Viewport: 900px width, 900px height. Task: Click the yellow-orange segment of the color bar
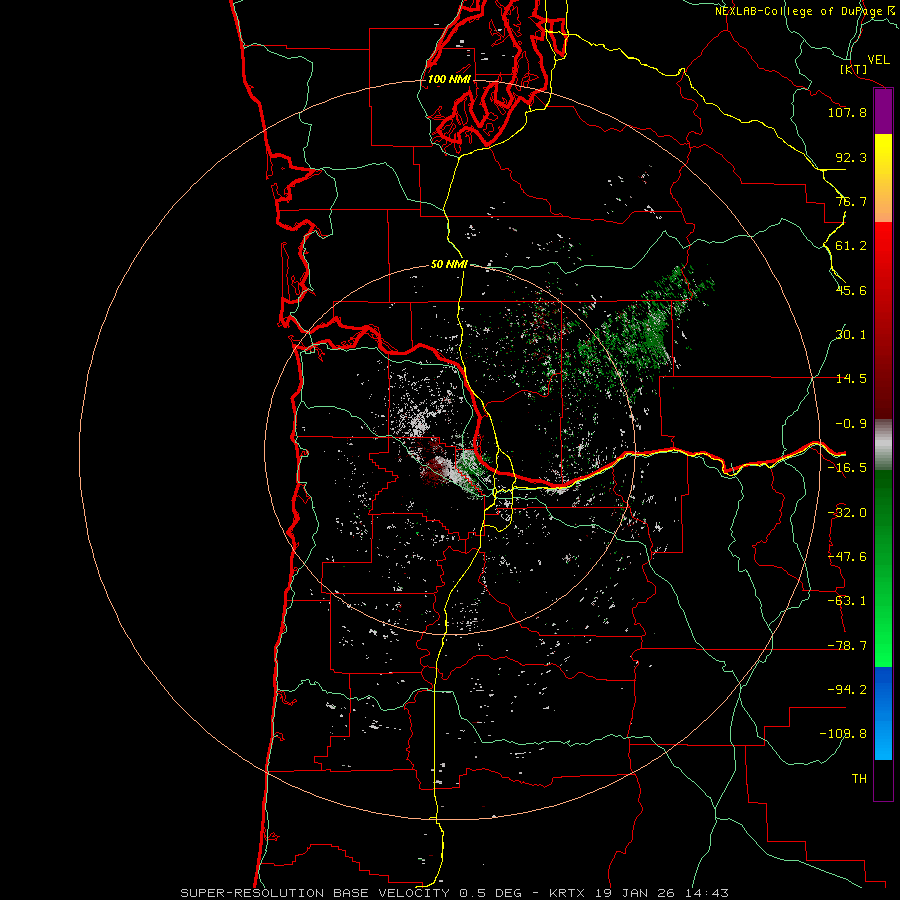[883, 178]
